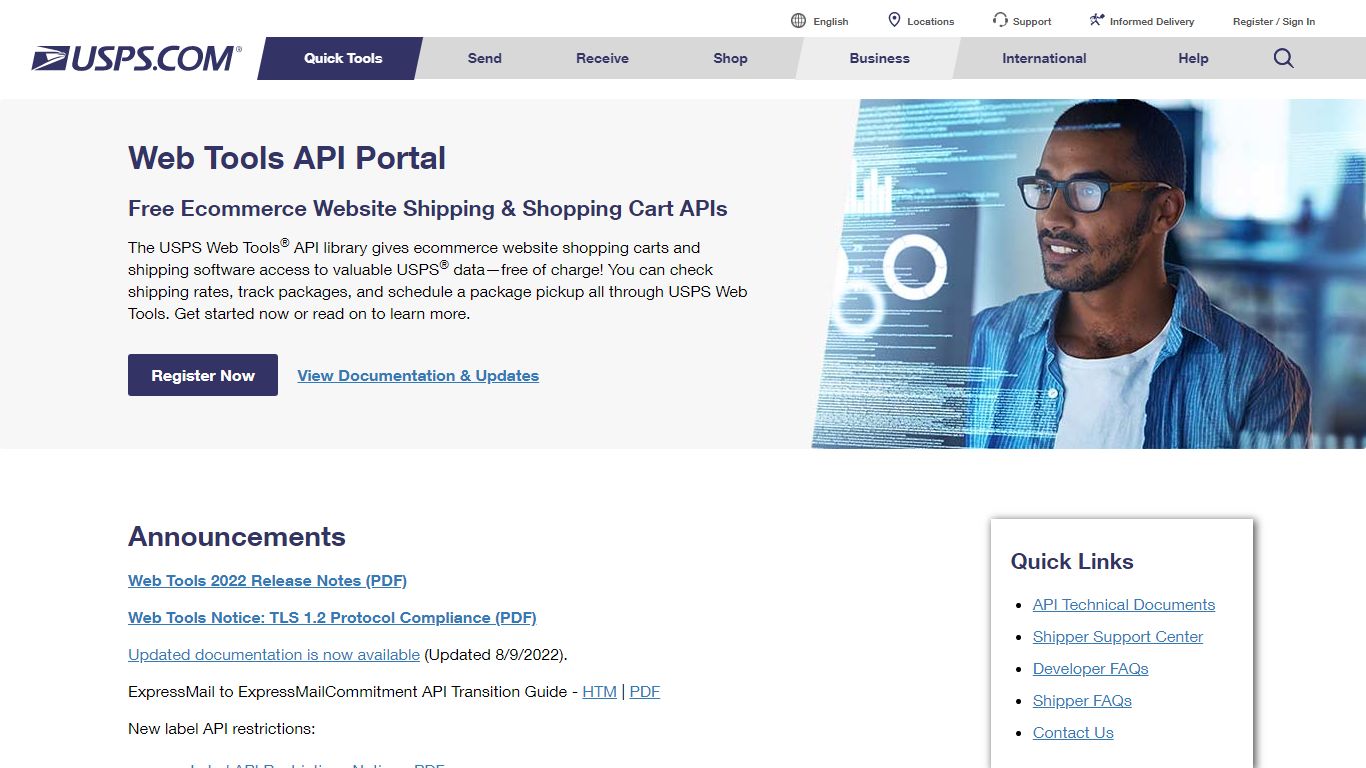Click the Quick Links heading
Screen dimensions: 1366x768
pyautogui.click(x=1072, y=561)
